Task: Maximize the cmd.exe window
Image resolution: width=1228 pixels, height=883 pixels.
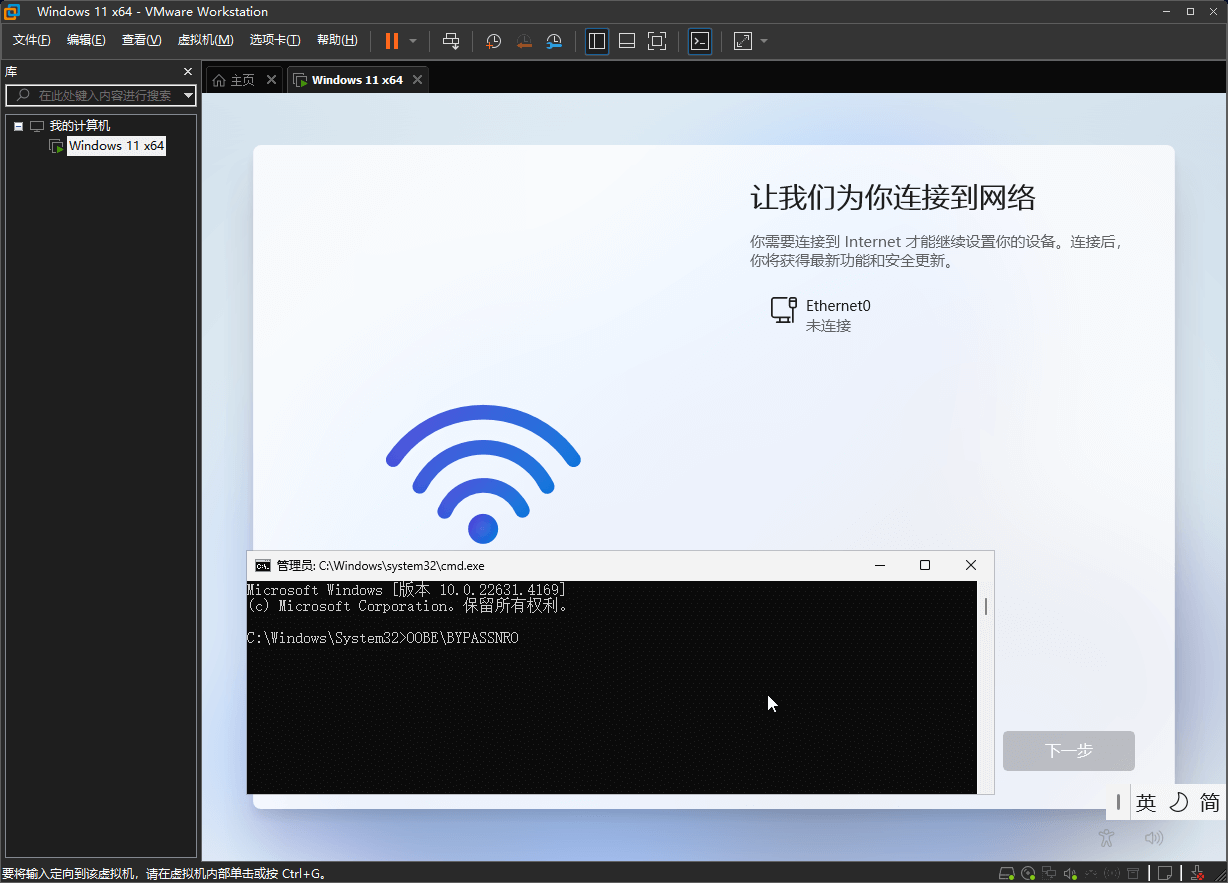Action: click(x=925, y=565)
